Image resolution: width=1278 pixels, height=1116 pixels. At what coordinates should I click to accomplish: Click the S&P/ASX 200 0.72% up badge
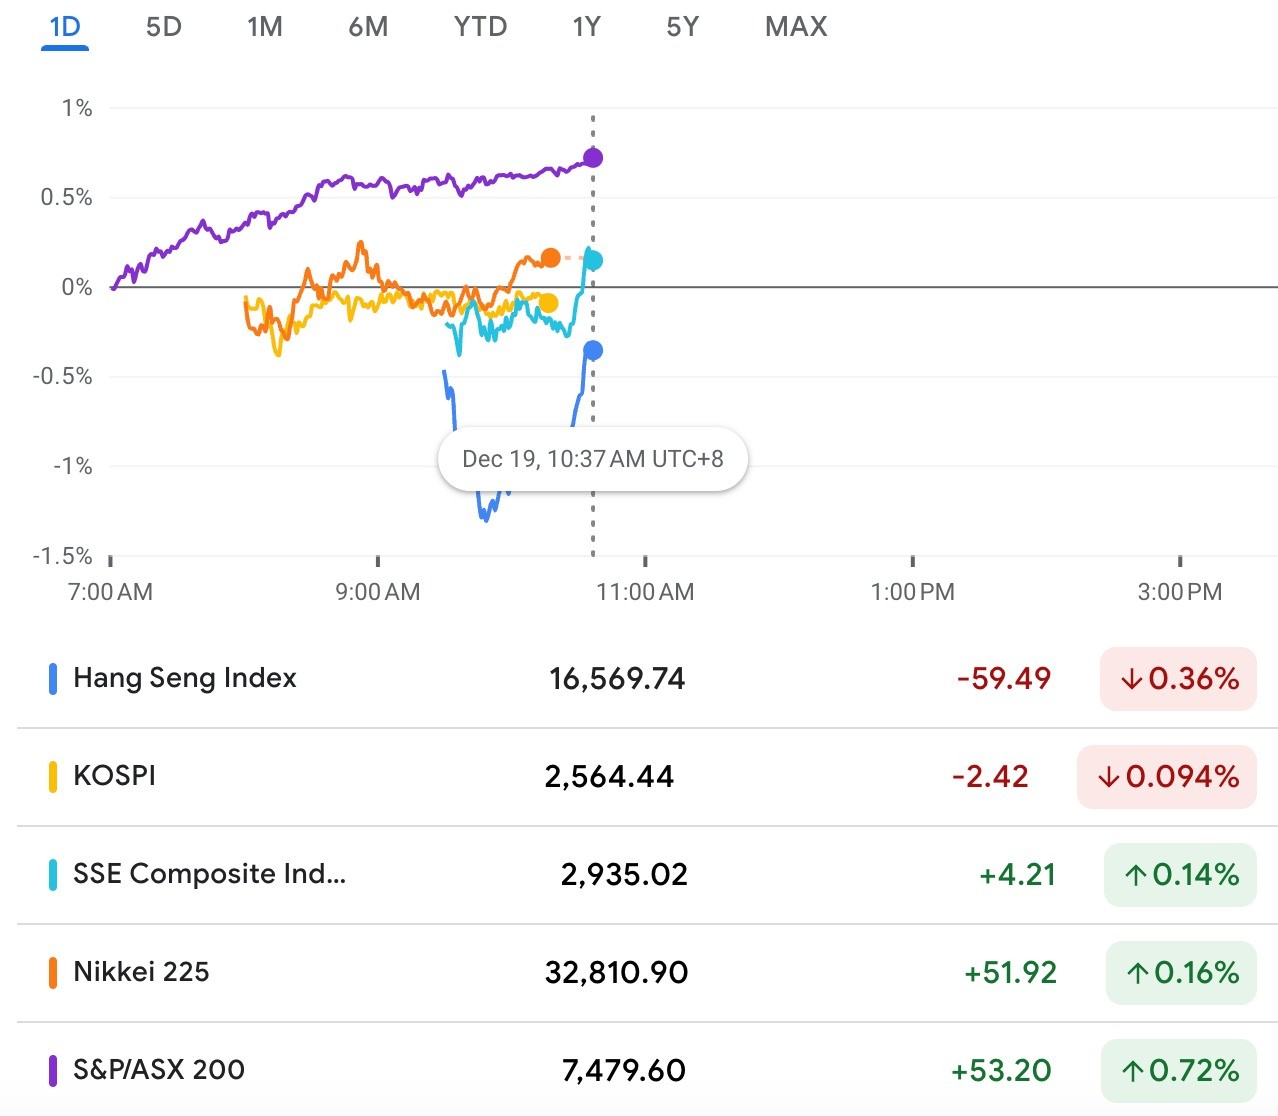pos(1179,1071)
